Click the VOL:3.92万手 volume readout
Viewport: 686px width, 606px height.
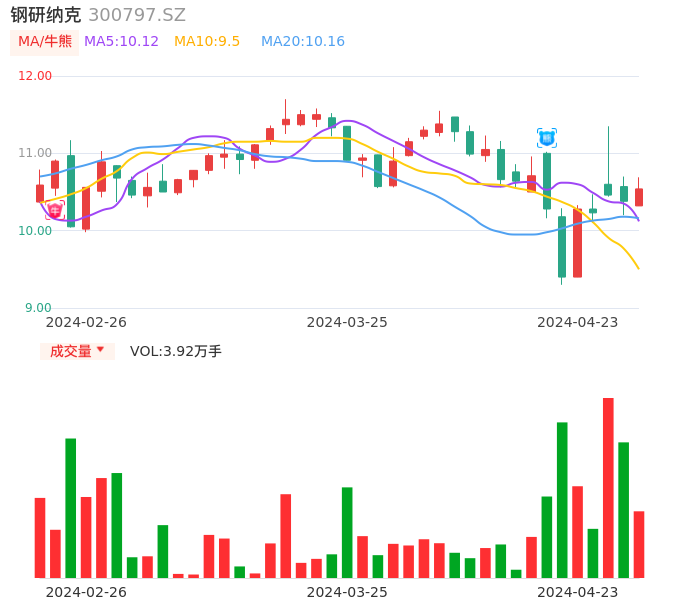click(x=175, y=351)
